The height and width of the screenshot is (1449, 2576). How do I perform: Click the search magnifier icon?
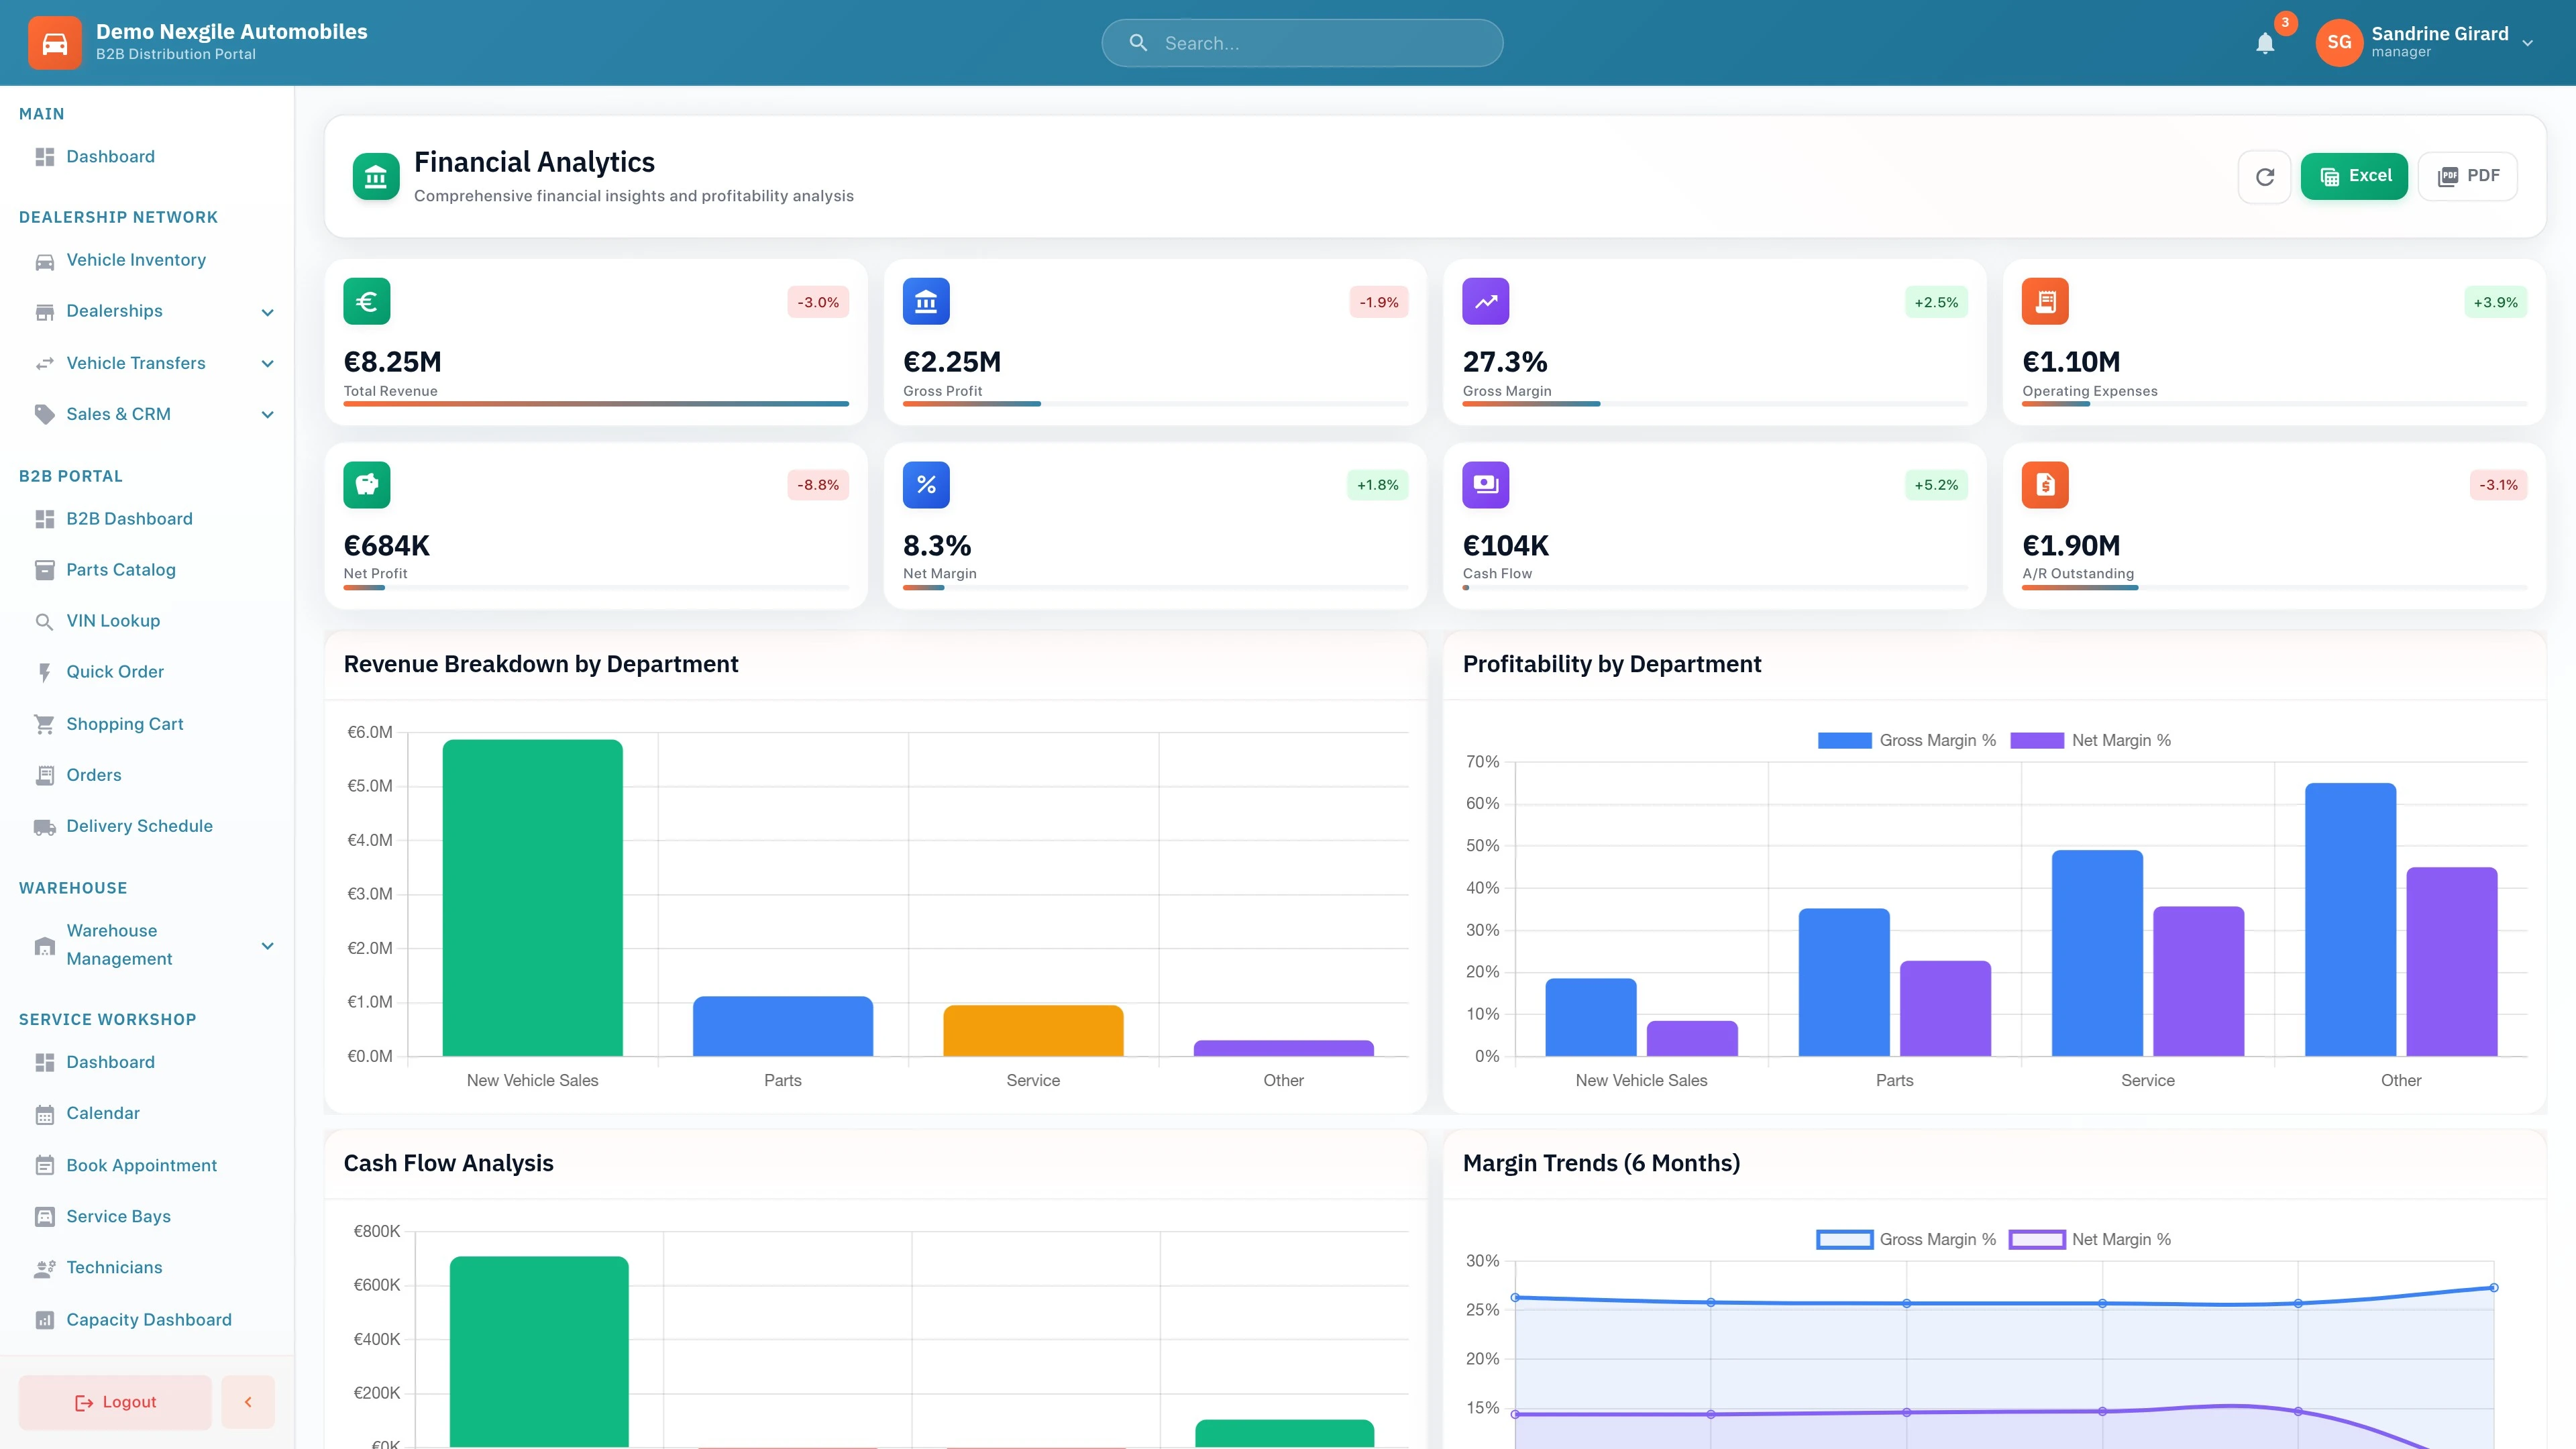(1138, 43)
